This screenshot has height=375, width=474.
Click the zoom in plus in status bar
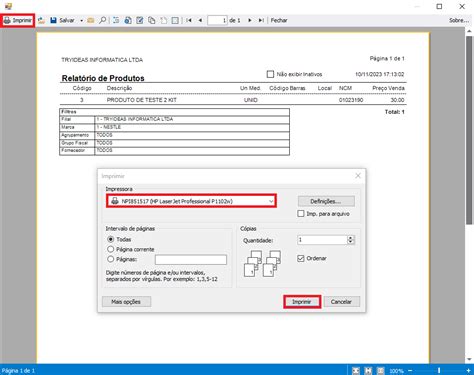468,371
